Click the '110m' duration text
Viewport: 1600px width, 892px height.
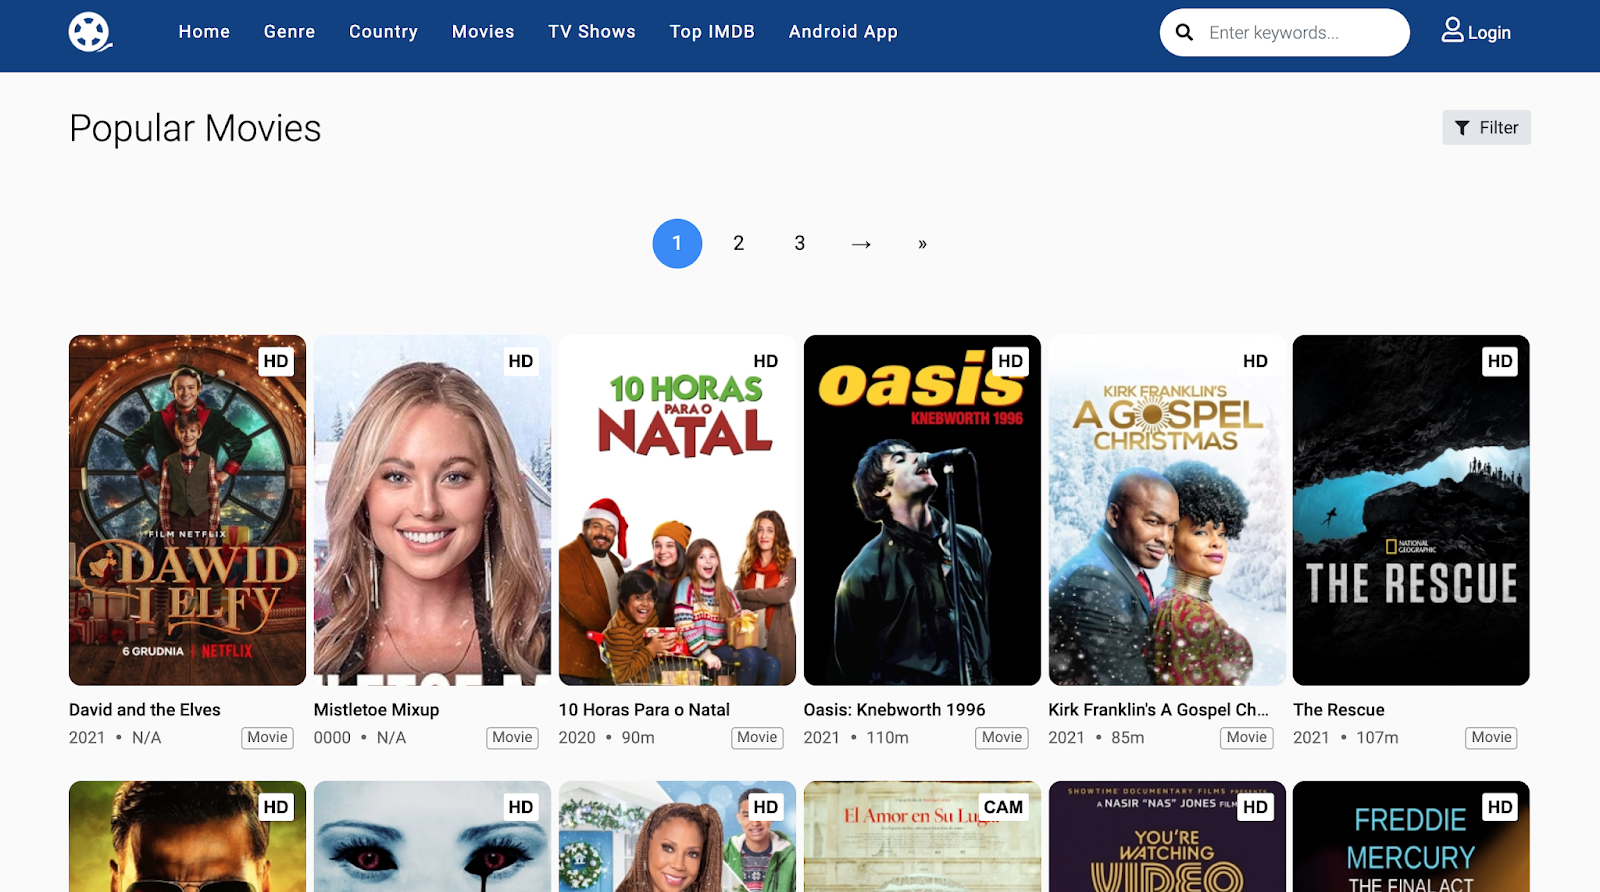[x=887, y=738]
